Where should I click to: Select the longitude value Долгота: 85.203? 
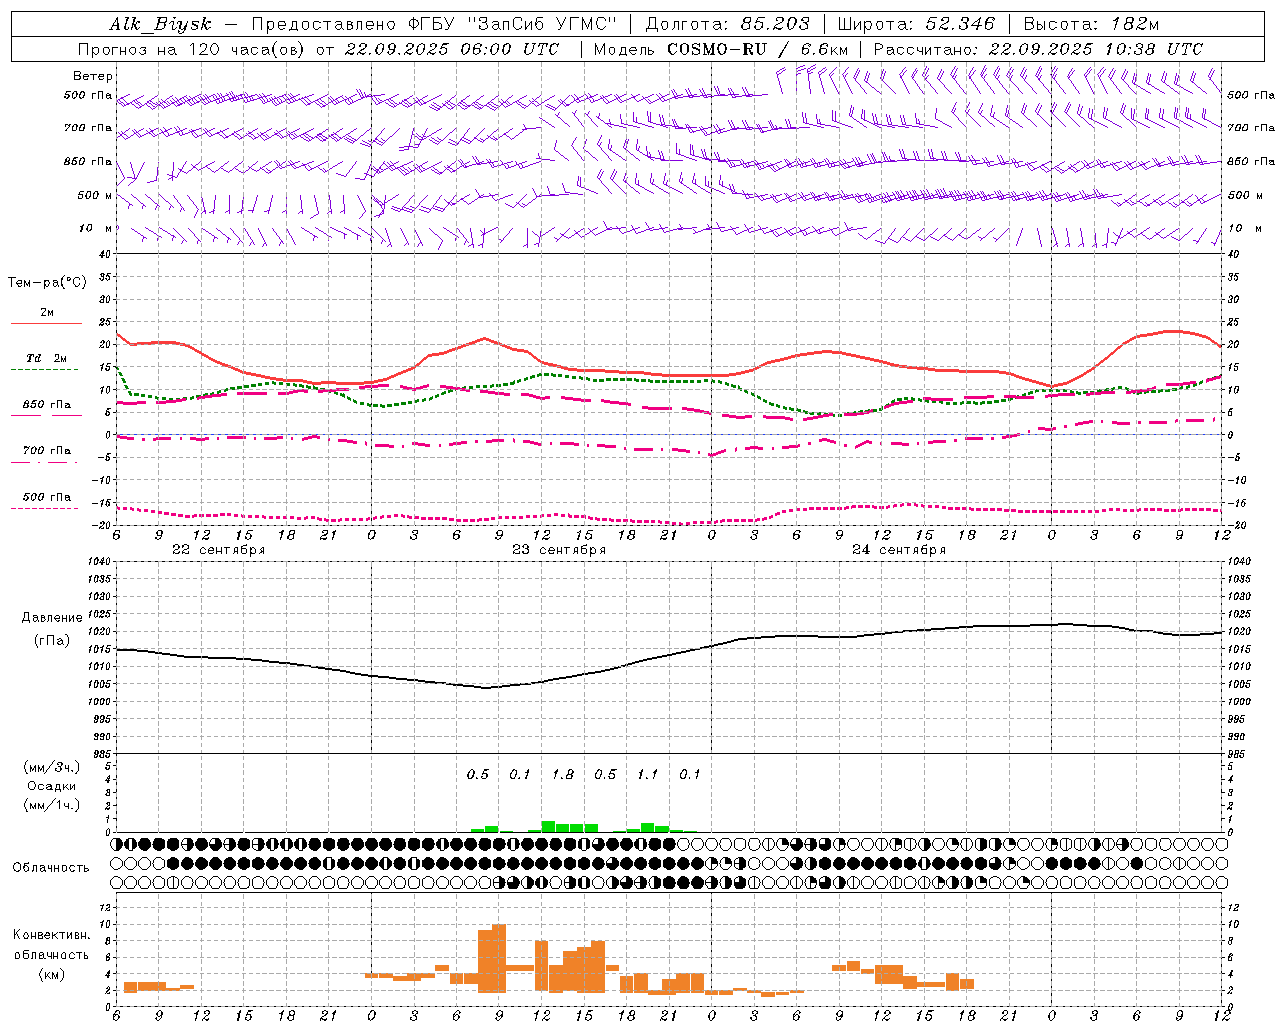tap(727, 24)
